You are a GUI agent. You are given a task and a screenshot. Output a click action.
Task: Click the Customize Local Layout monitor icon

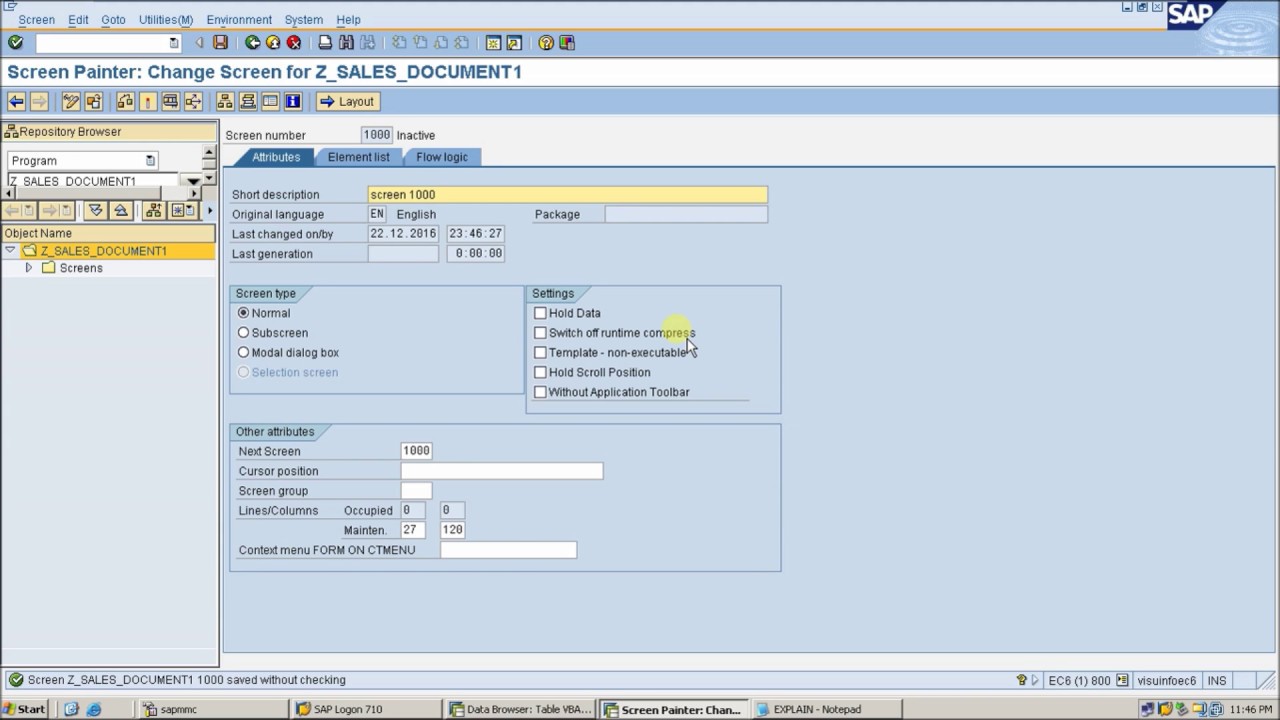point(567,43)
